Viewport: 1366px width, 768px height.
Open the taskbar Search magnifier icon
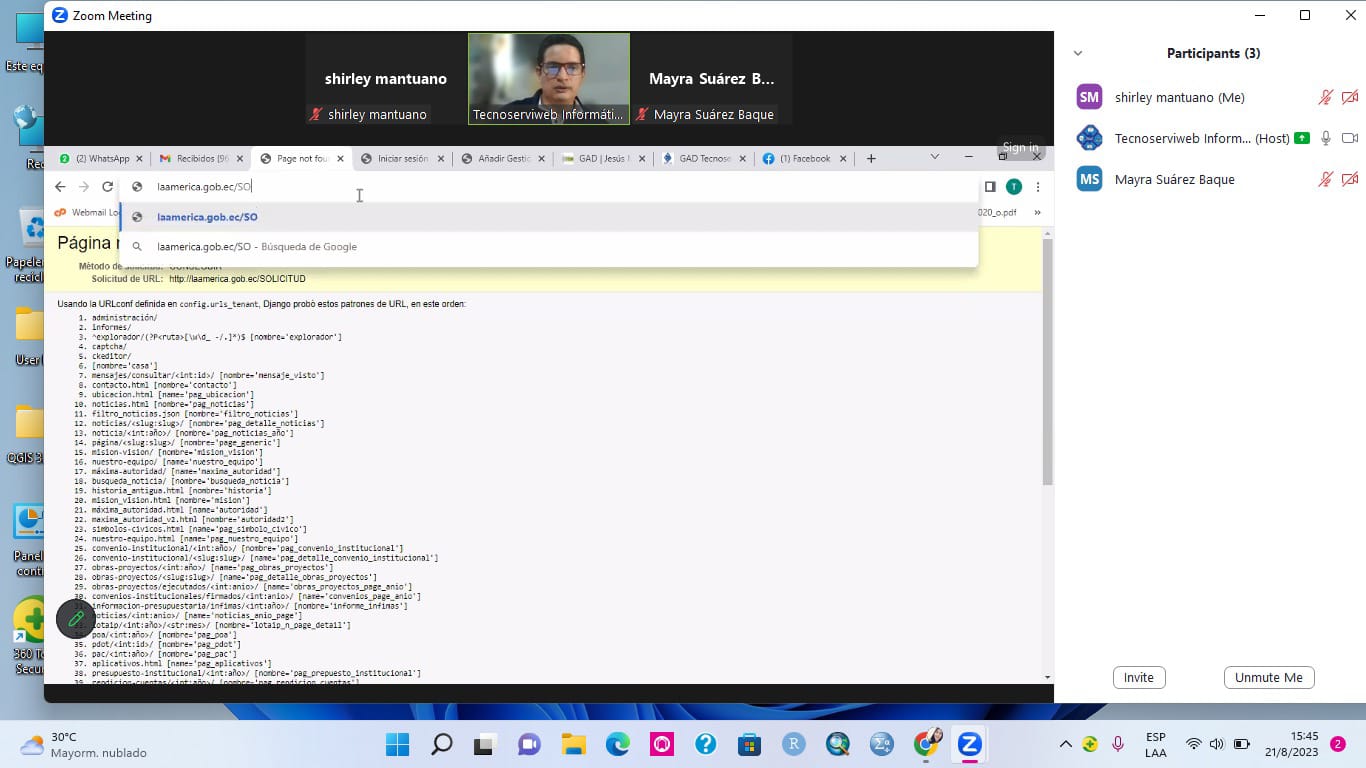tap(441, 744)
